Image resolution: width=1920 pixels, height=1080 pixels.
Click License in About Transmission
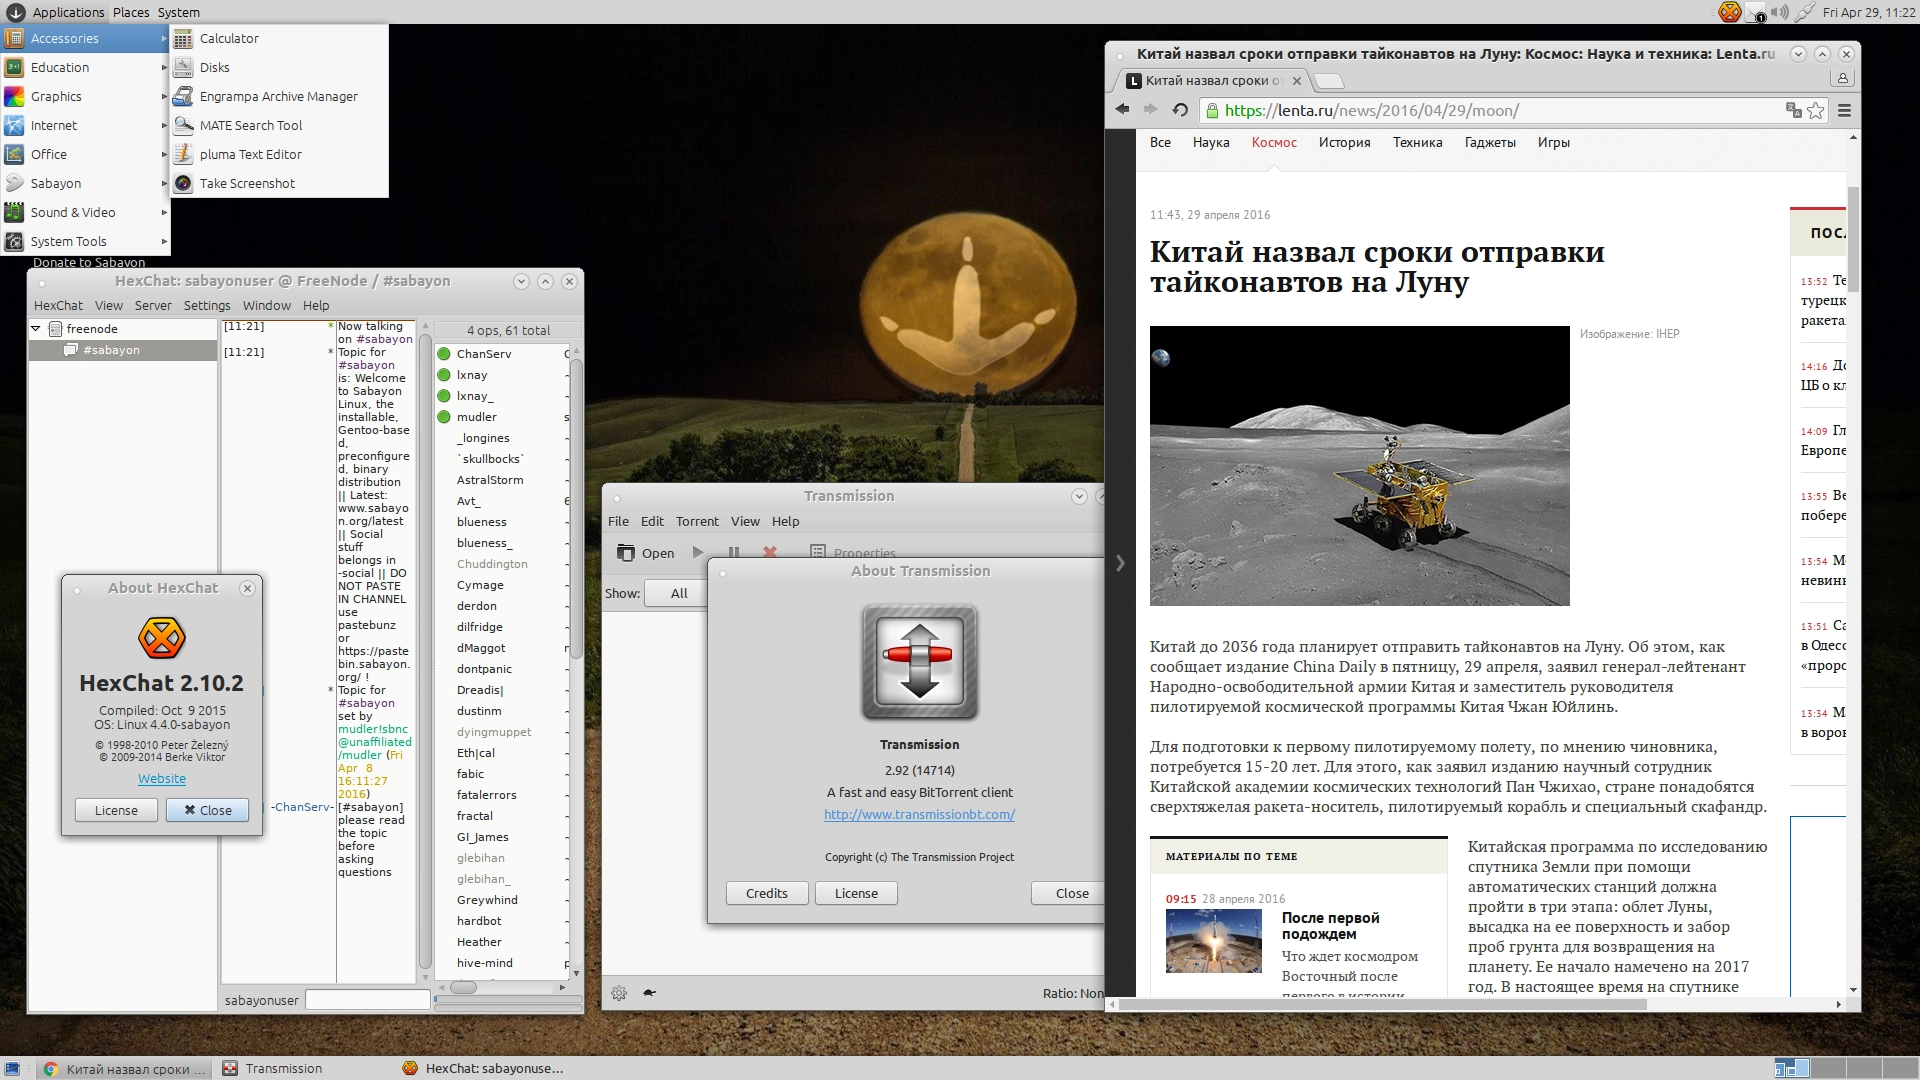(x=856, y=893)
